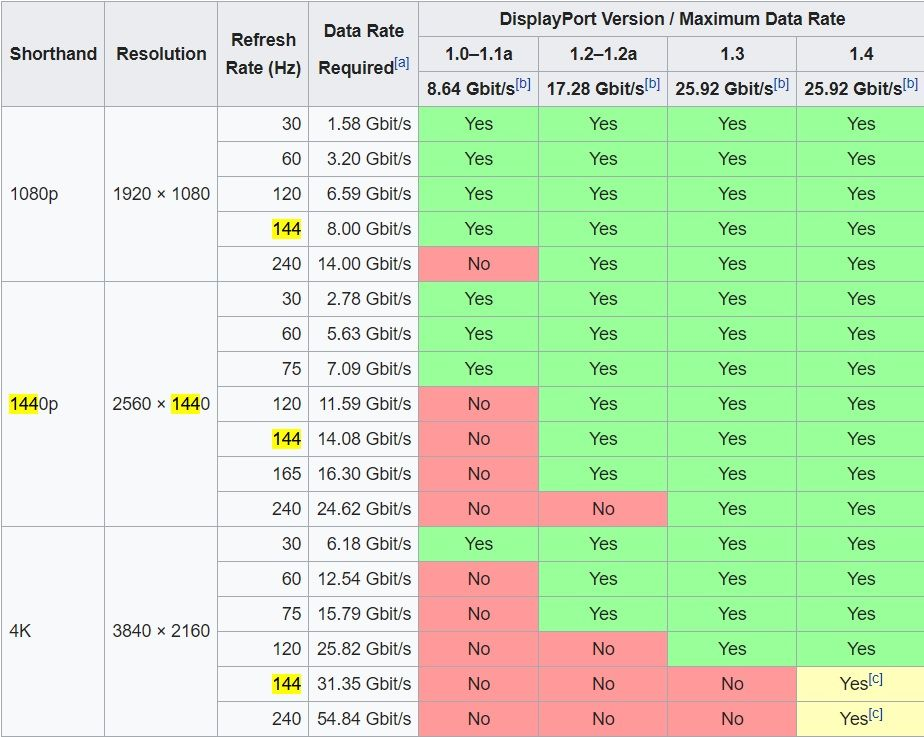
Task: Click the 24.62 Gbit/s data rate cell
Action: pyautogui.click(x=364, y=509)
